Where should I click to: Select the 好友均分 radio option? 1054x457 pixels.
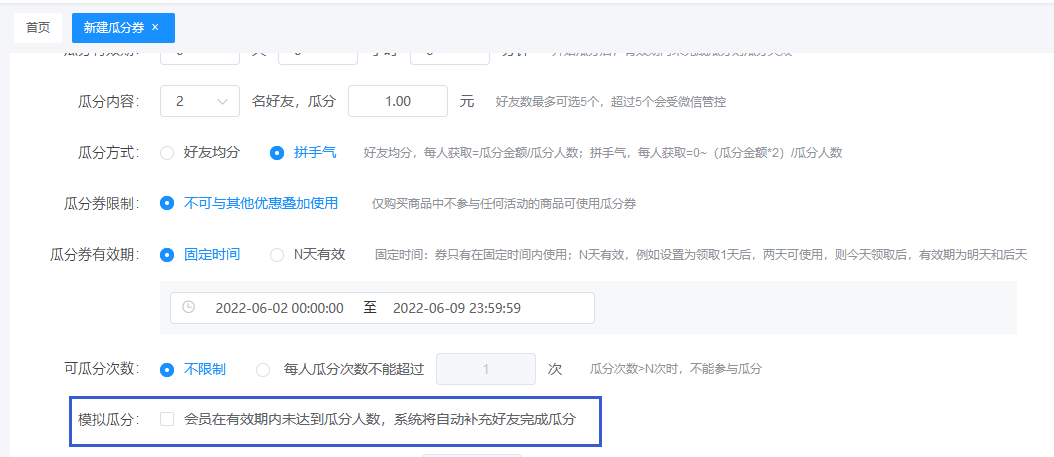click(x=167, y=153)
